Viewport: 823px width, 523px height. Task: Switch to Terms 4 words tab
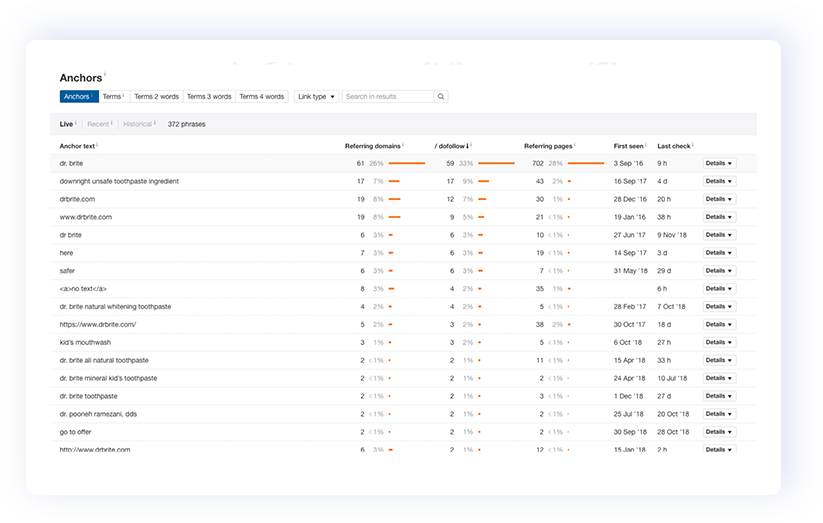pyautogui.click(x=261, y=97)
